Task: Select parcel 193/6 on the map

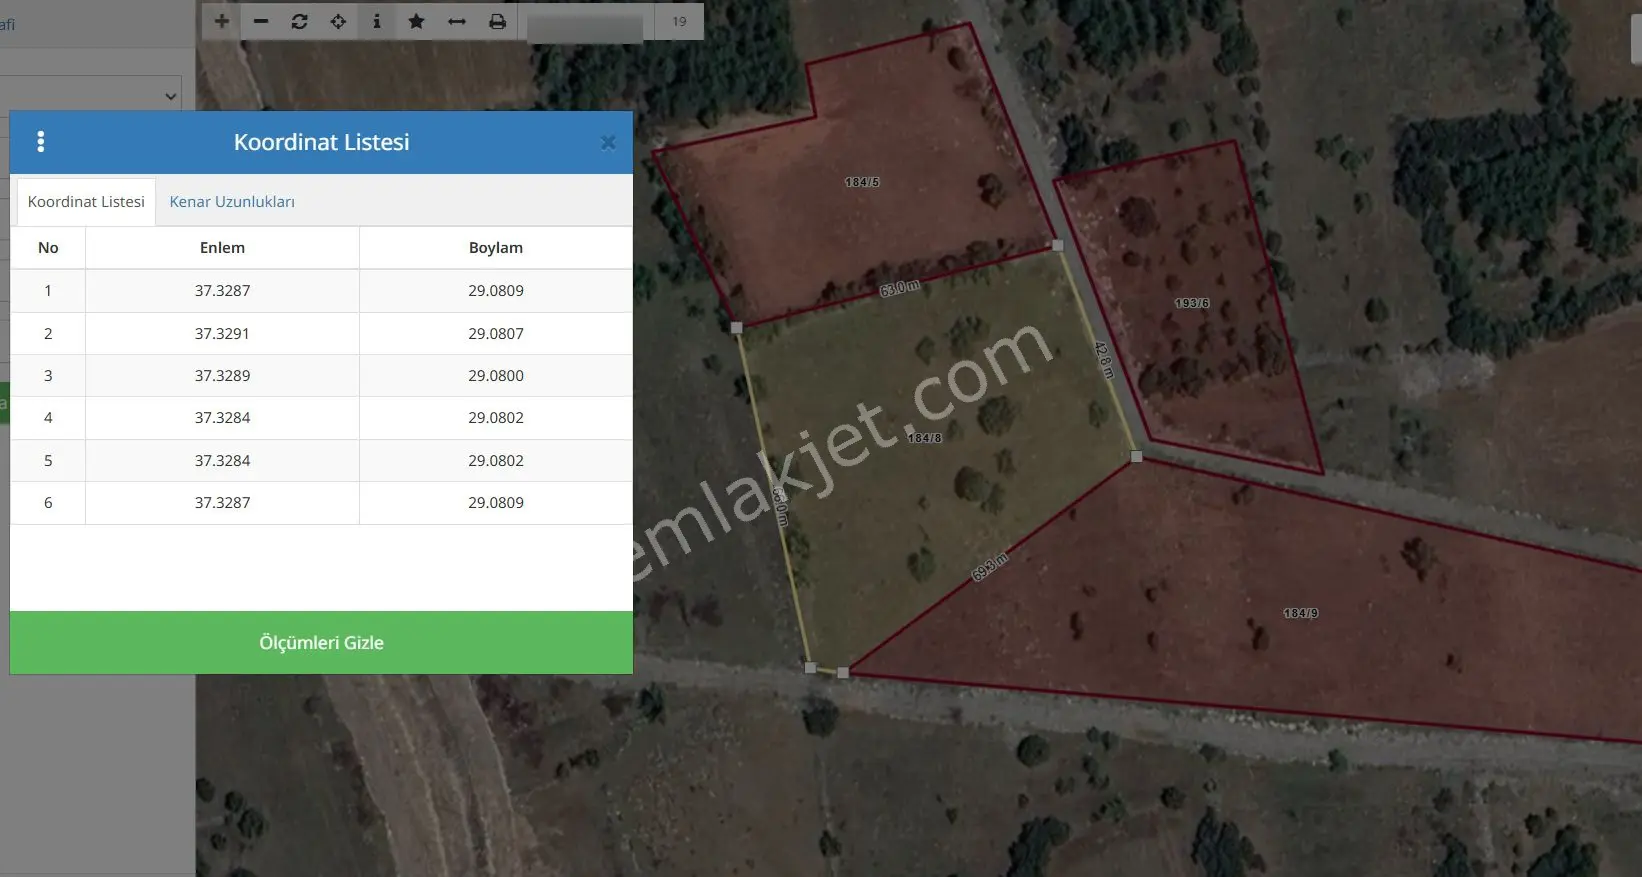Action: pos(1191,303)
